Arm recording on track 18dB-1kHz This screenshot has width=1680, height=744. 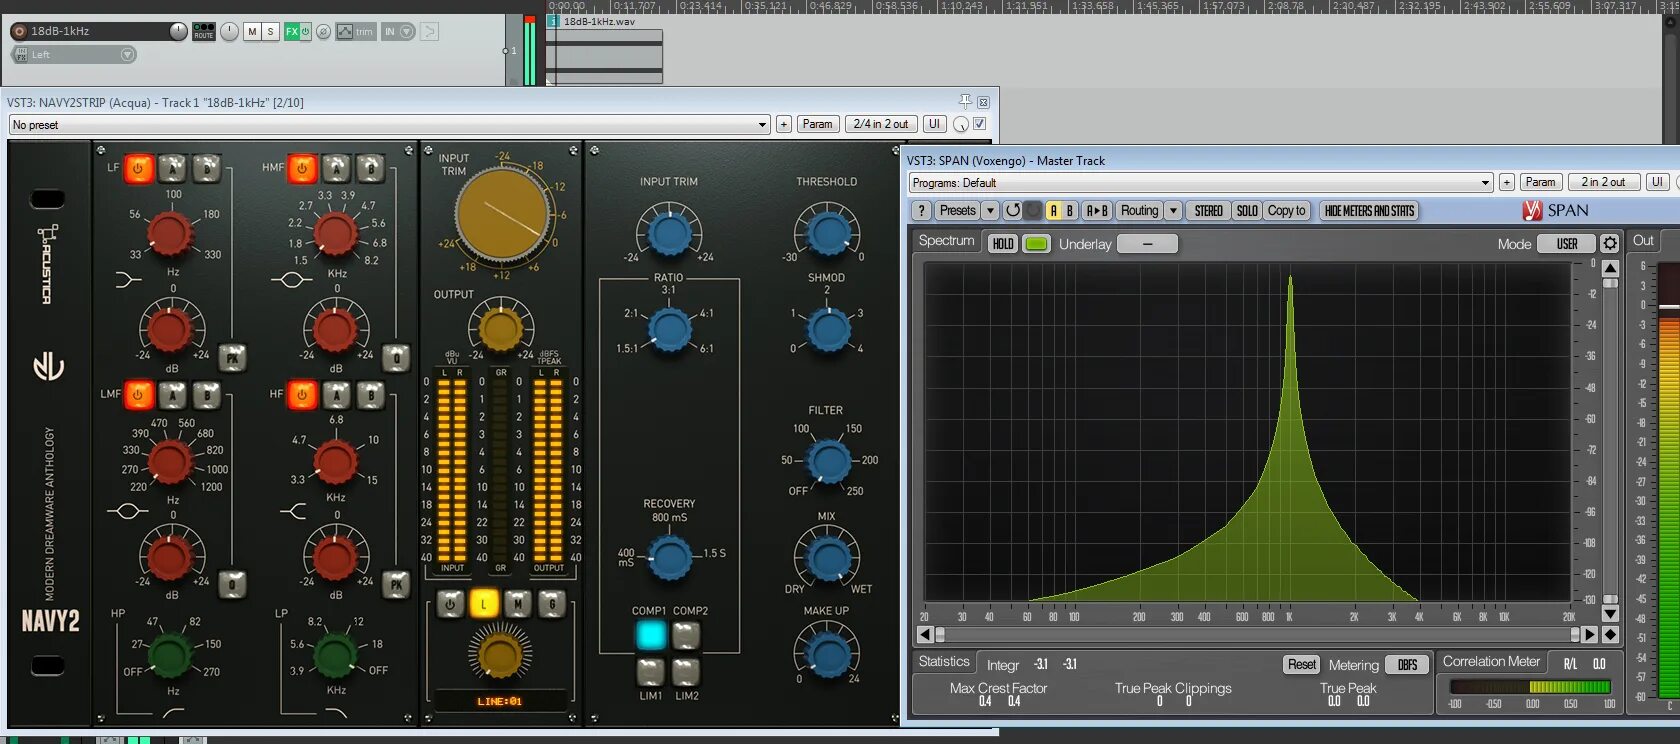(19, 31)
